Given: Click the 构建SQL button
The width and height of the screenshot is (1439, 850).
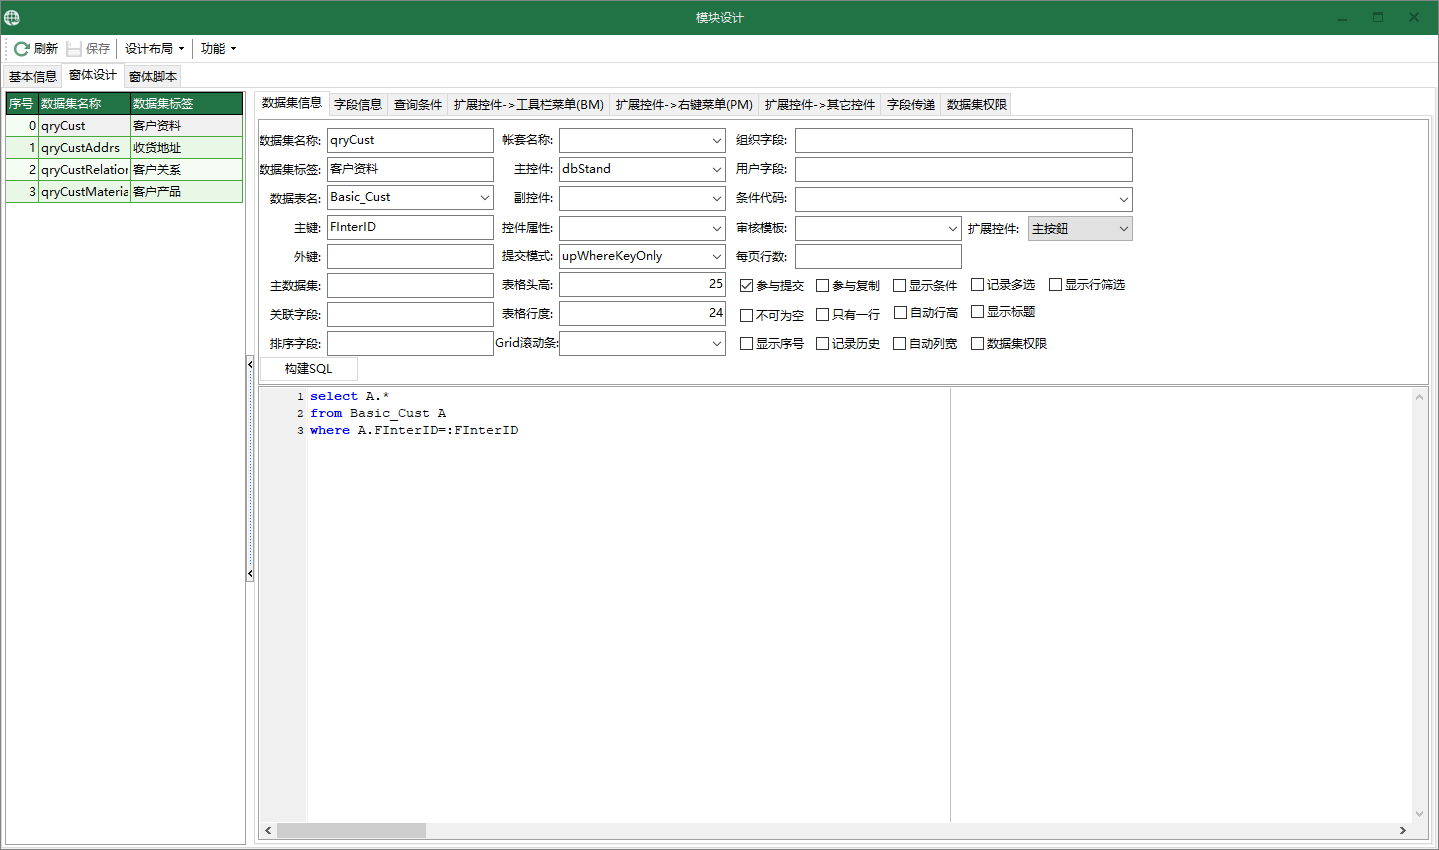Looking at the screenshot, I should coord(308,369).
